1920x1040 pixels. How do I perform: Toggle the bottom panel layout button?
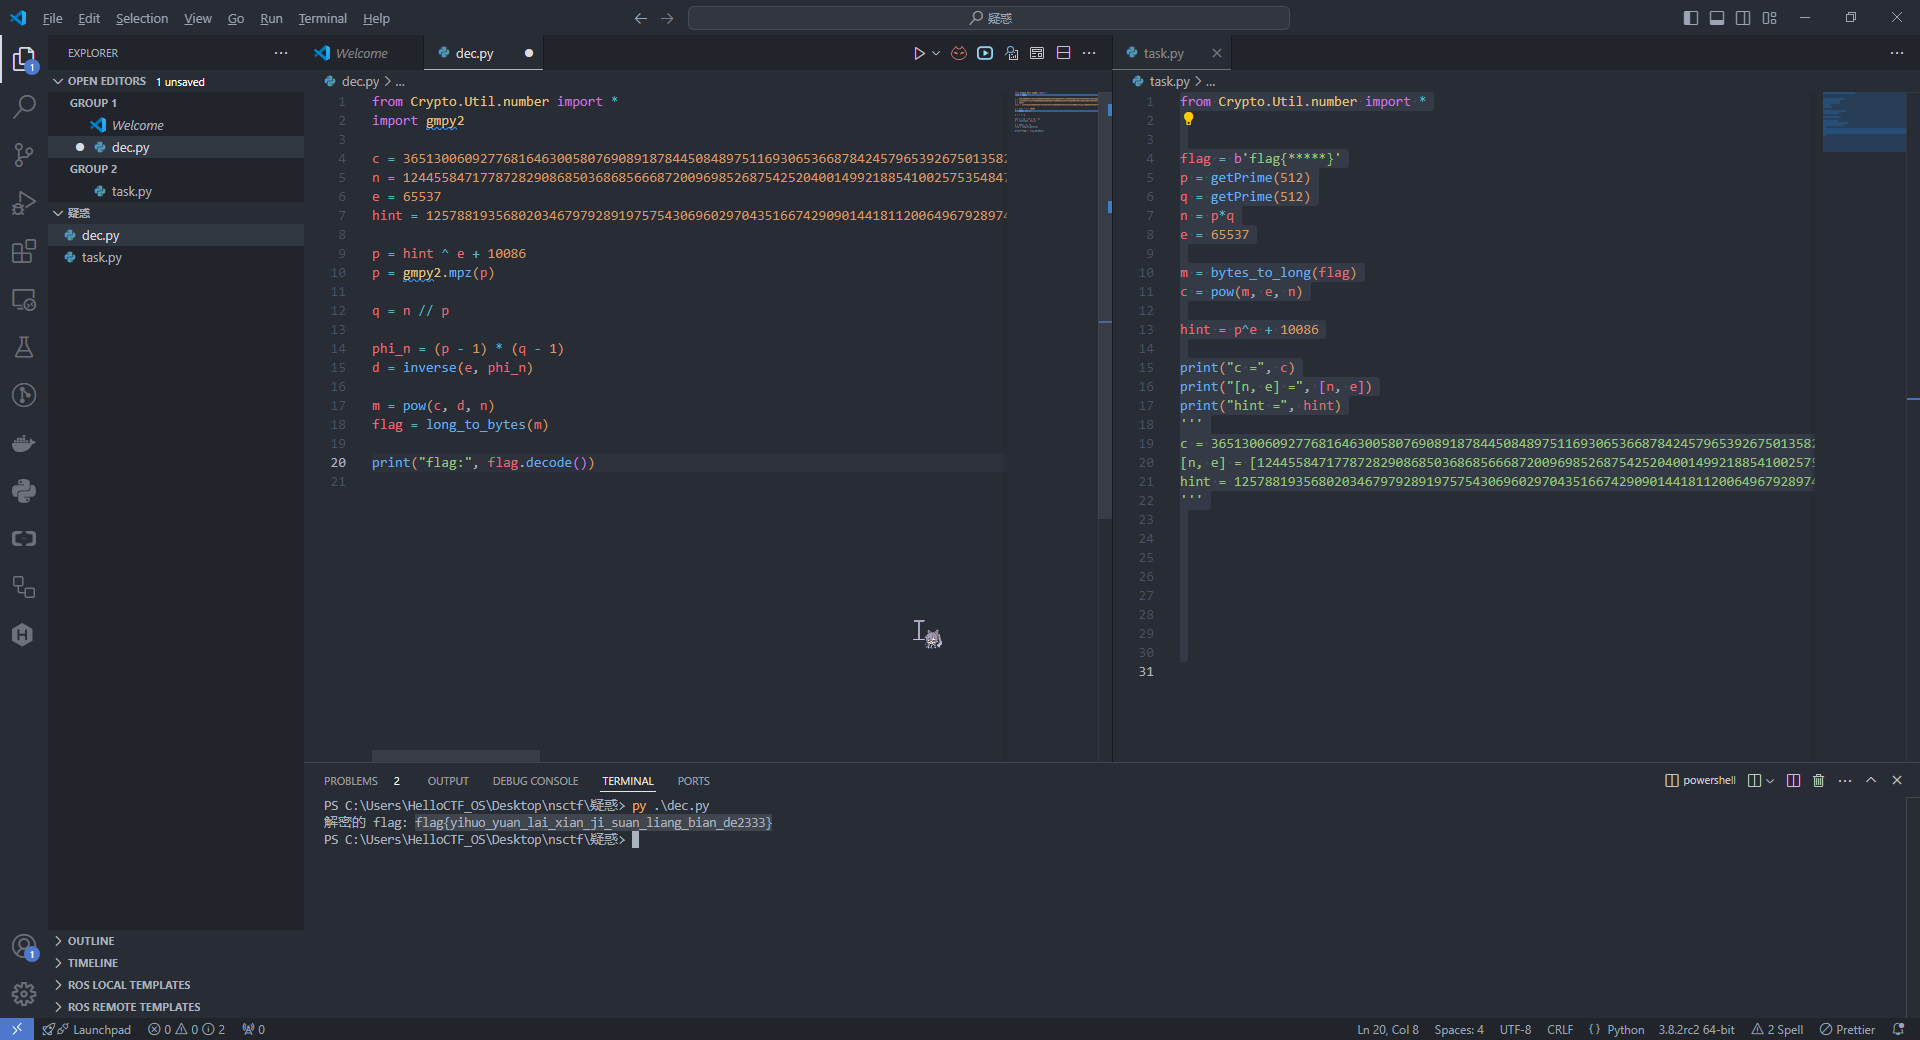pos(1716,18)
